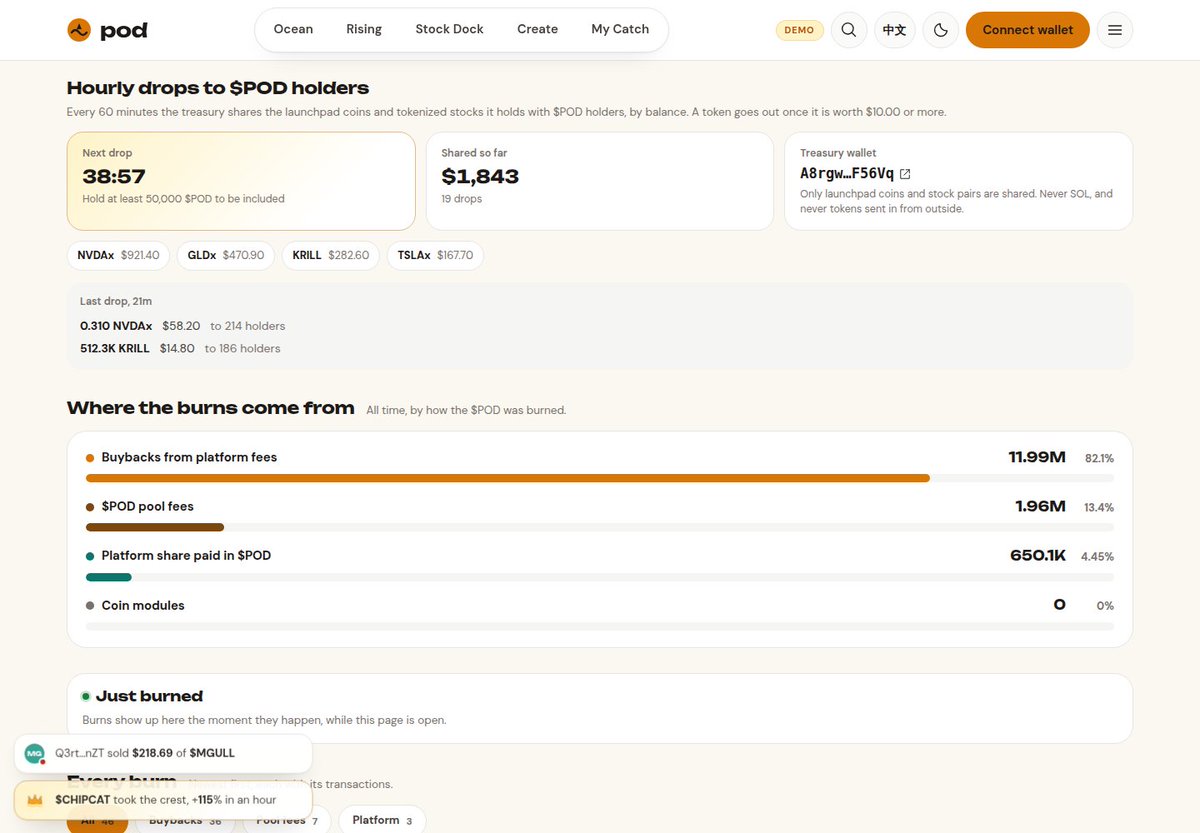Click the teal Platform share progress bar
The image size is (1200, 833).
tap(109, 577)
